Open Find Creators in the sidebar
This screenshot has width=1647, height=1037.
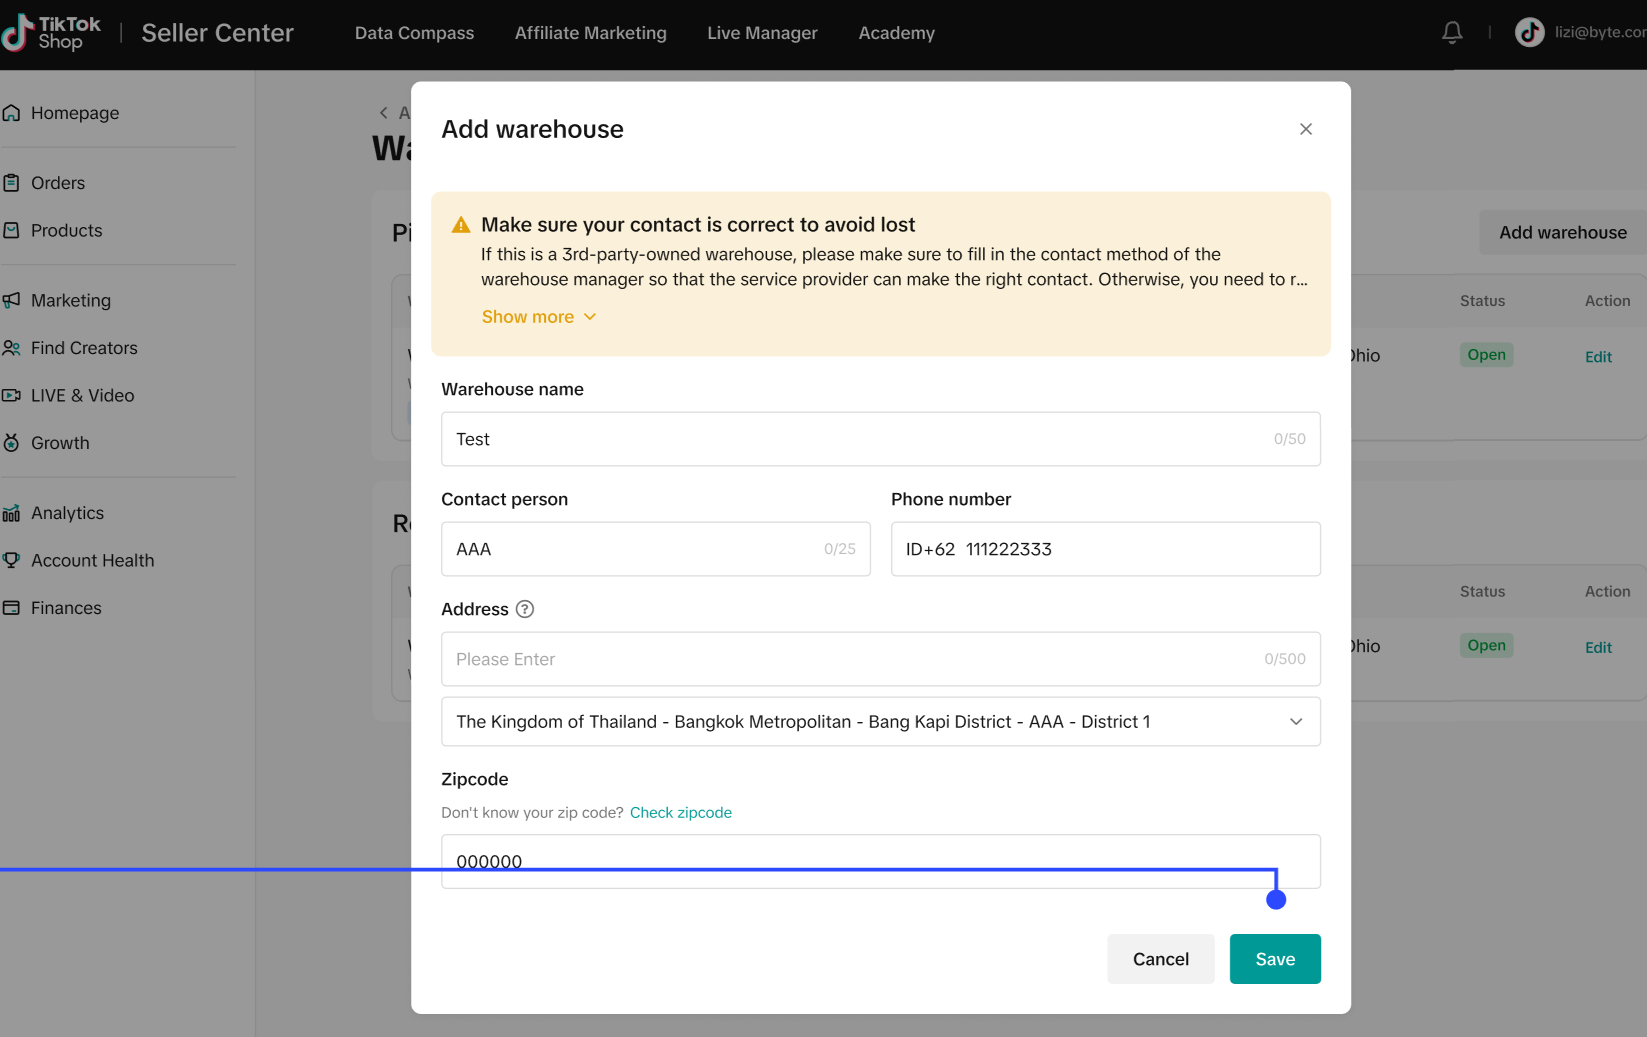[84, 348]
